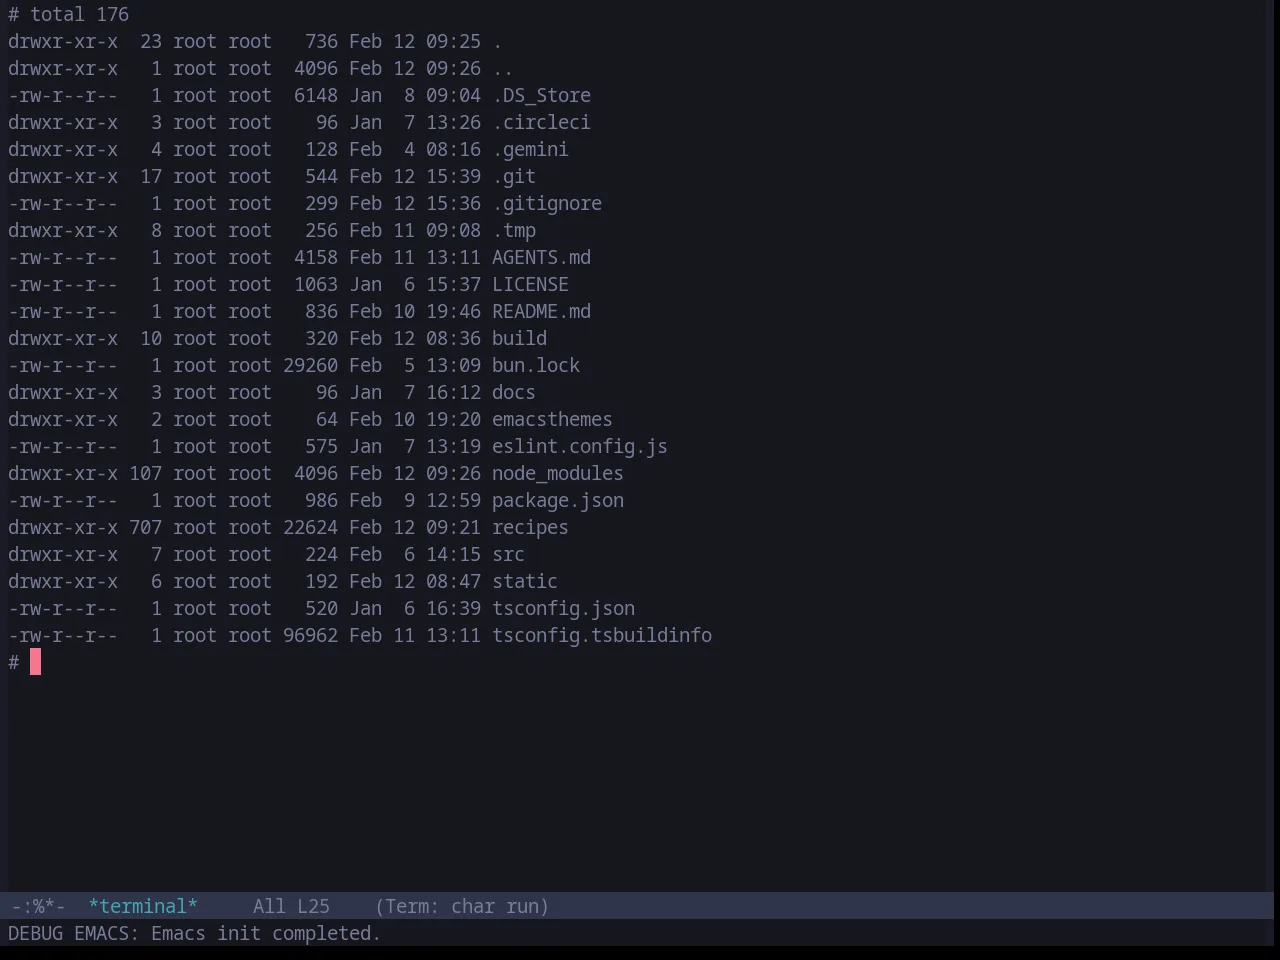Click the .gemini directory entry
The height and width of the screenshot is (960, 1280).
[x=530, y=149]
